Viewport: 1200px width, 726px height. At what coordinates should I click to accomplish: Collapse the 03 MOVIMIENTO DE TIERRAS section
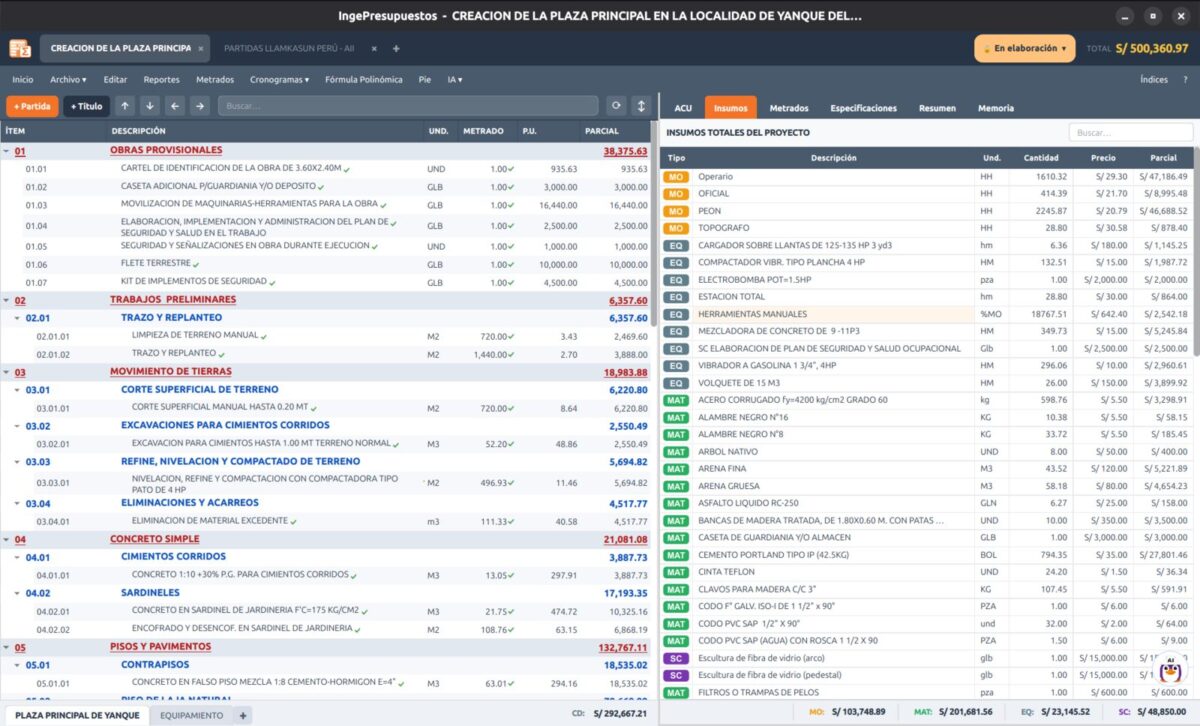pyautogui.click(x=6, y=372)
